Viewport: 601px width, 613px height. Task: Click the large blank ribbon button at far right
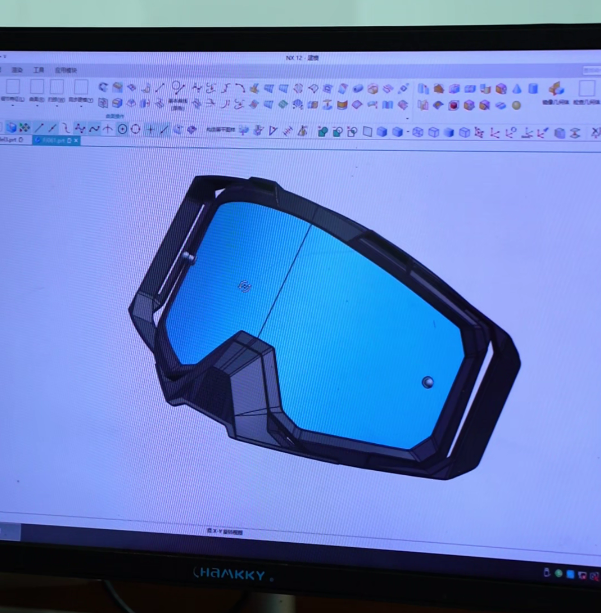(586, 89)
